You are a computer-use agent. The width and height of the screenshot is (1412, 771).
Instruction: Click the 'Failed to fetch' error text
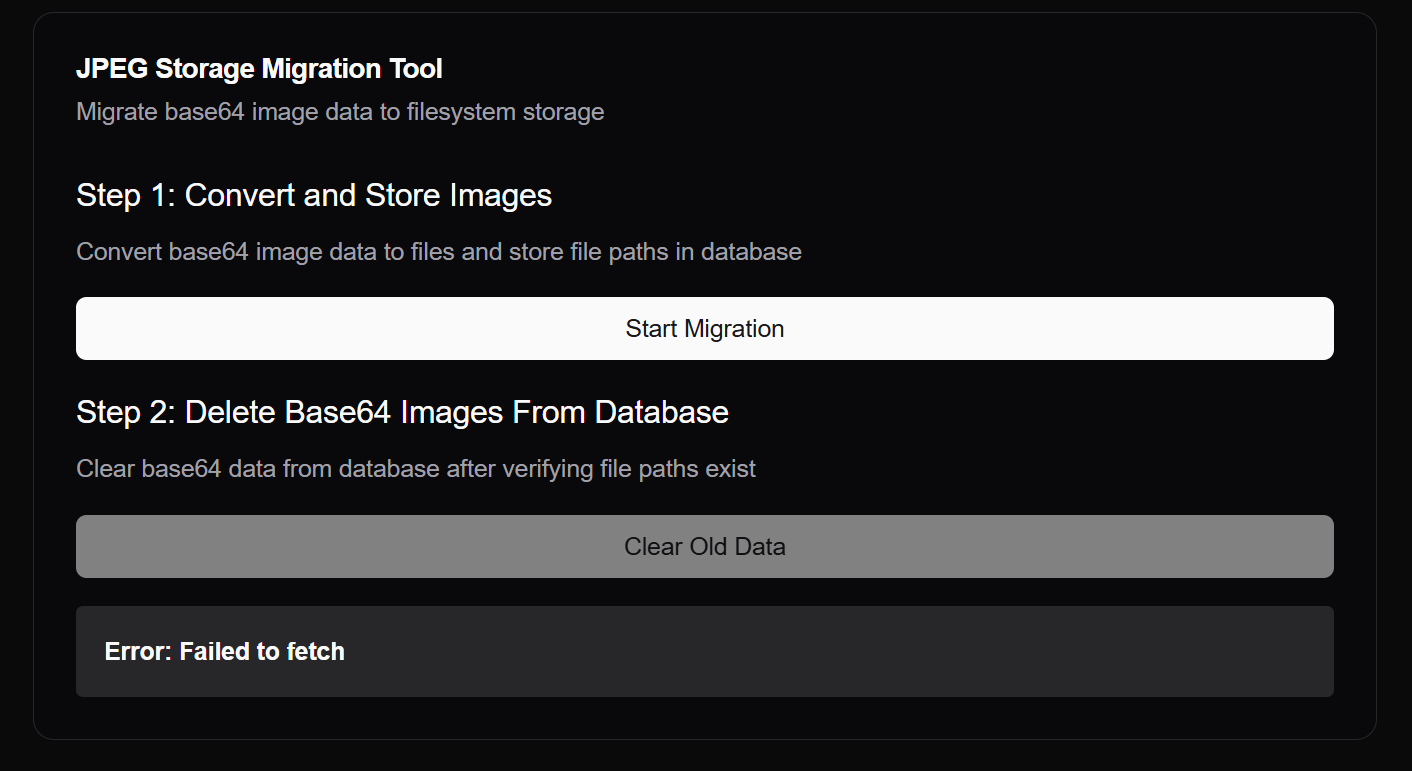point(262,652)
